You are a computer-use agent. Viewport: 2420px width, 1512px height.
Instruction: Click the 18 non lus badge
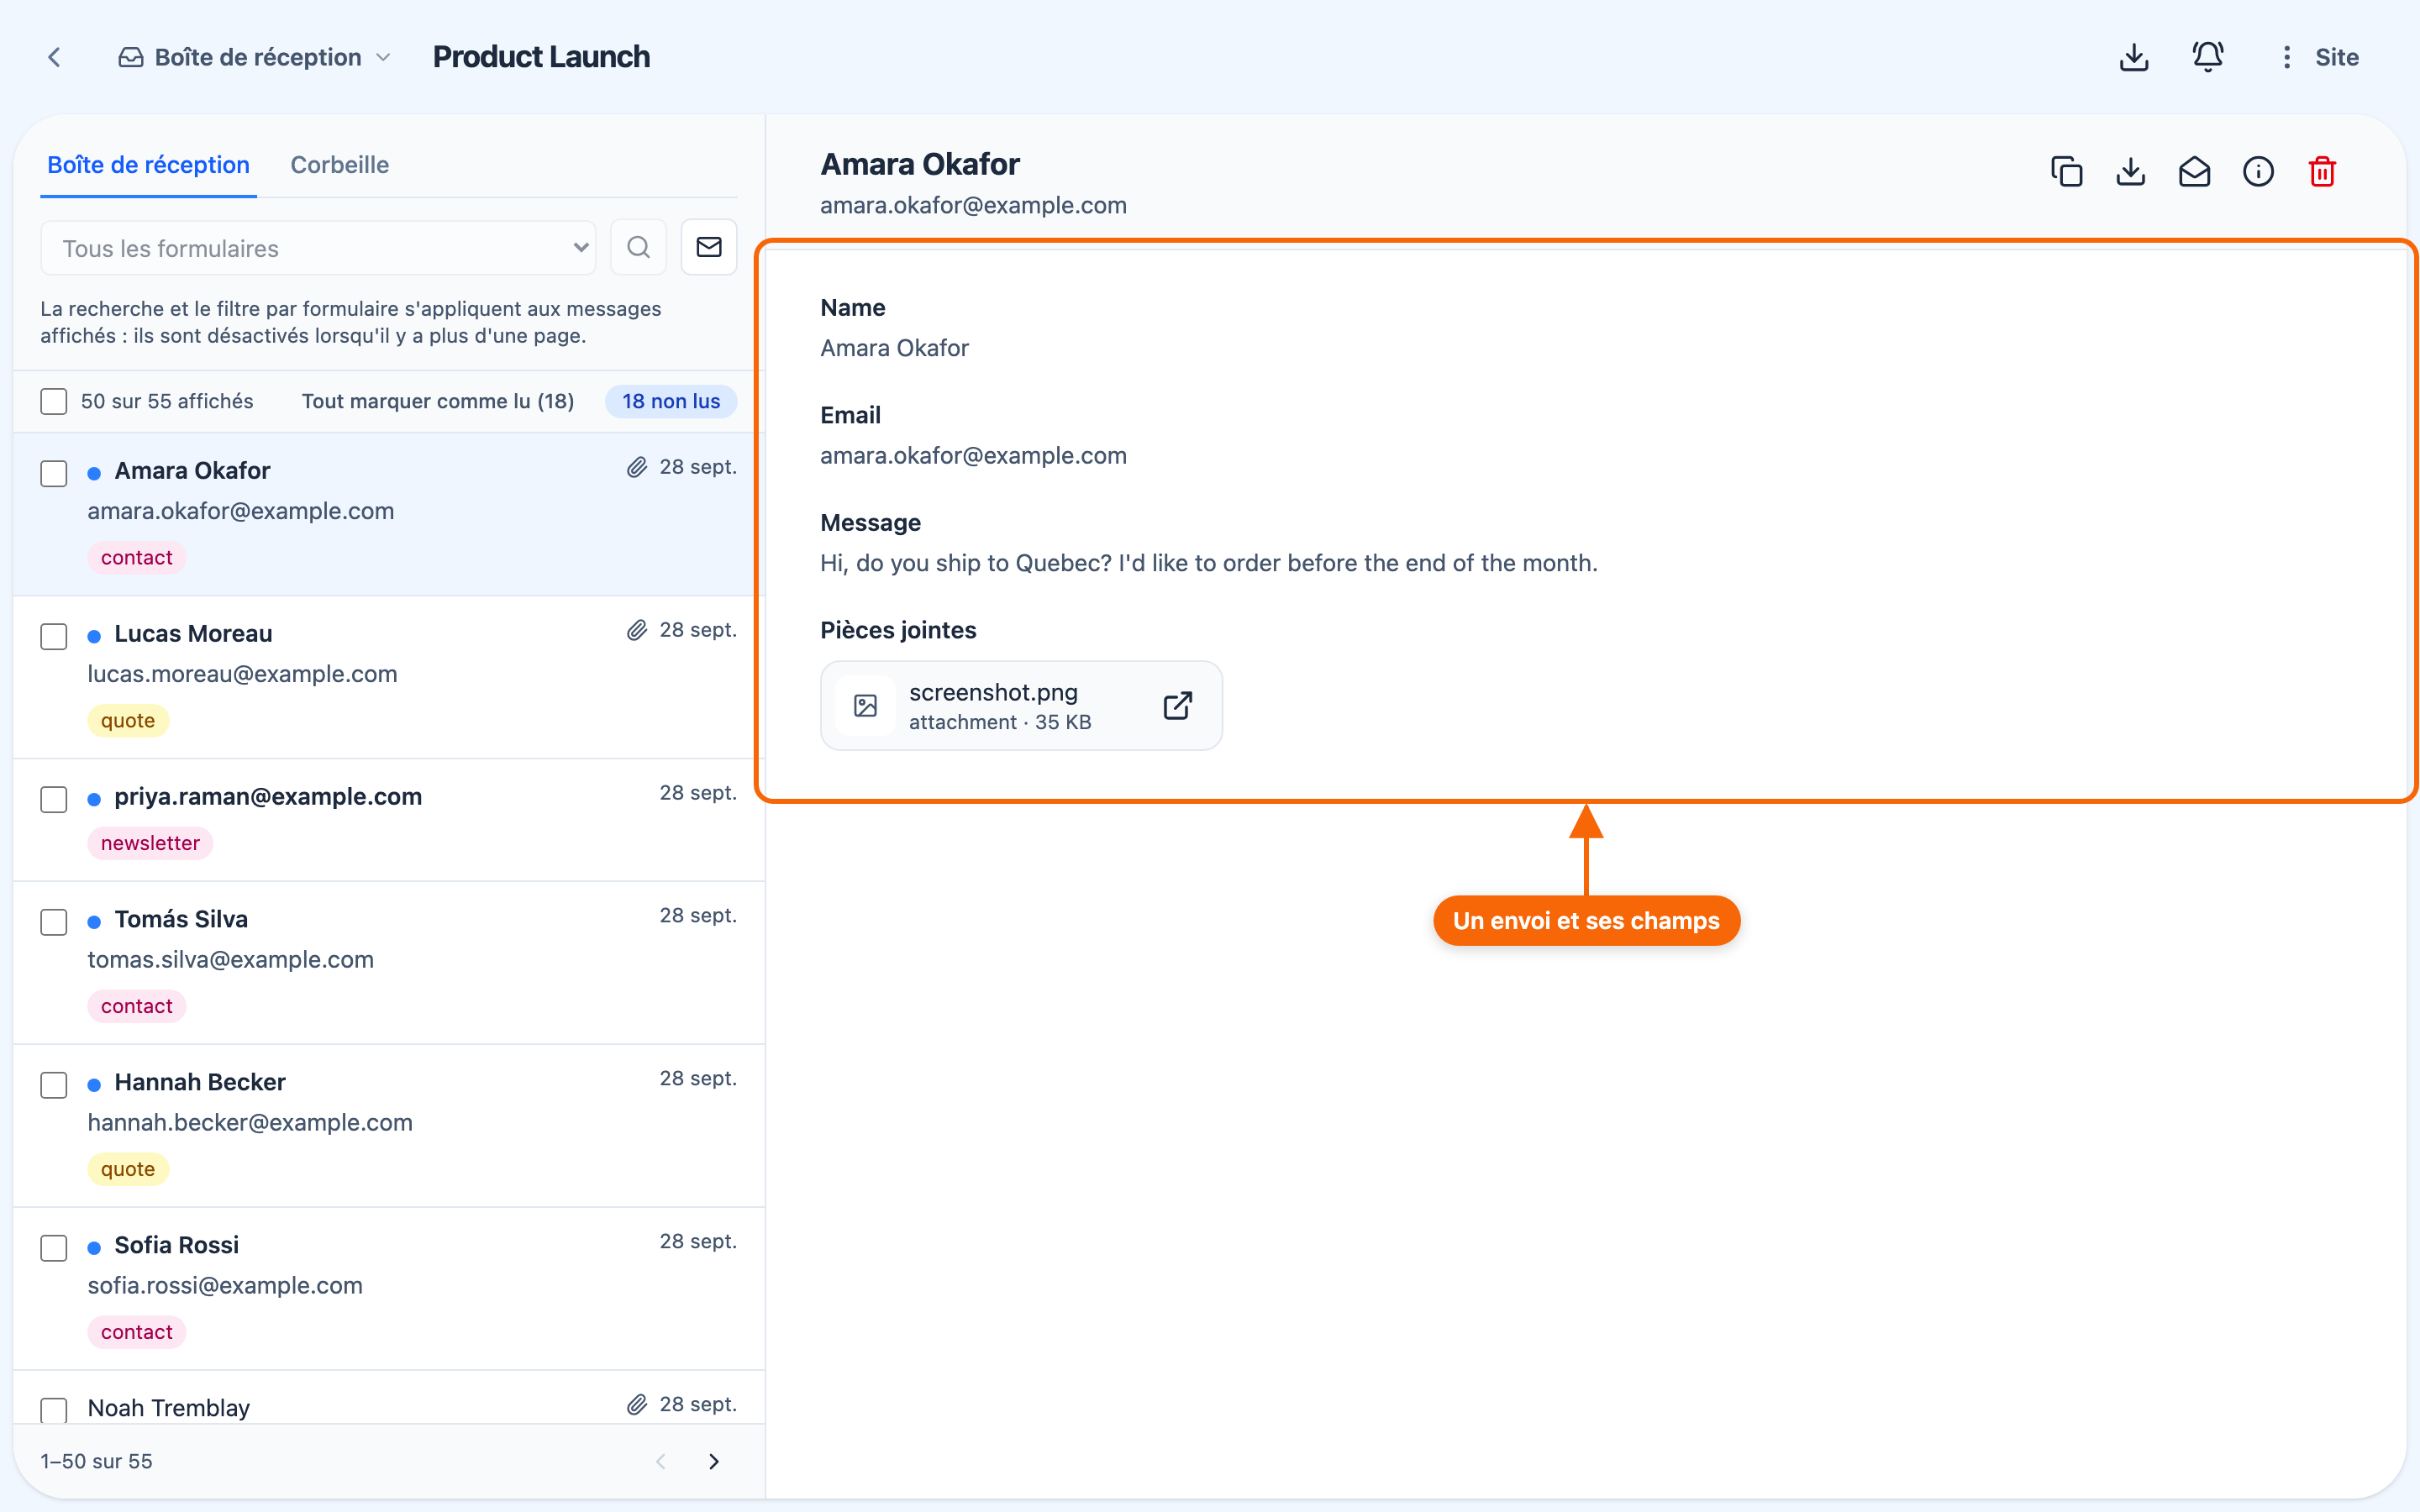[671, 401]
